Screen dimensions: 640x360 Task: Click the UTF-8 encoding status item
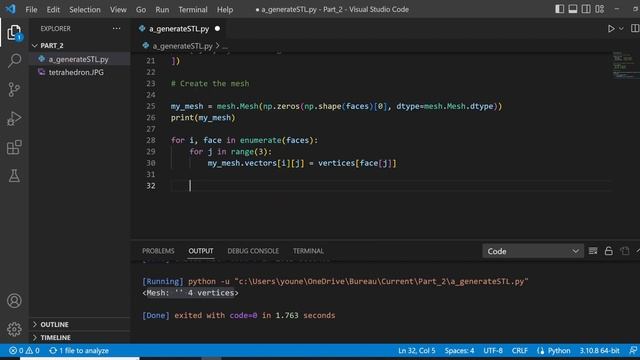click(x=493, y=351)
